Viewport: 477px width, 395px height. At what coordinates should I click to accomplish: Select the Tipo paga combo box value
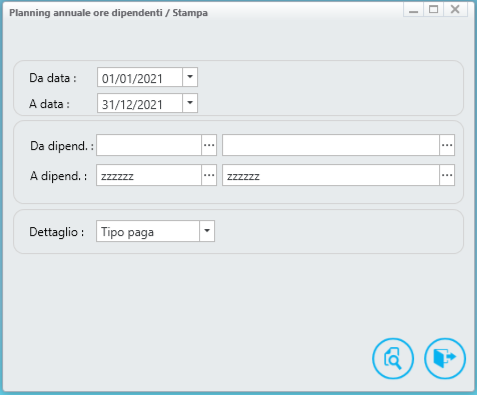pyautogui.click(x=148, y=231)
